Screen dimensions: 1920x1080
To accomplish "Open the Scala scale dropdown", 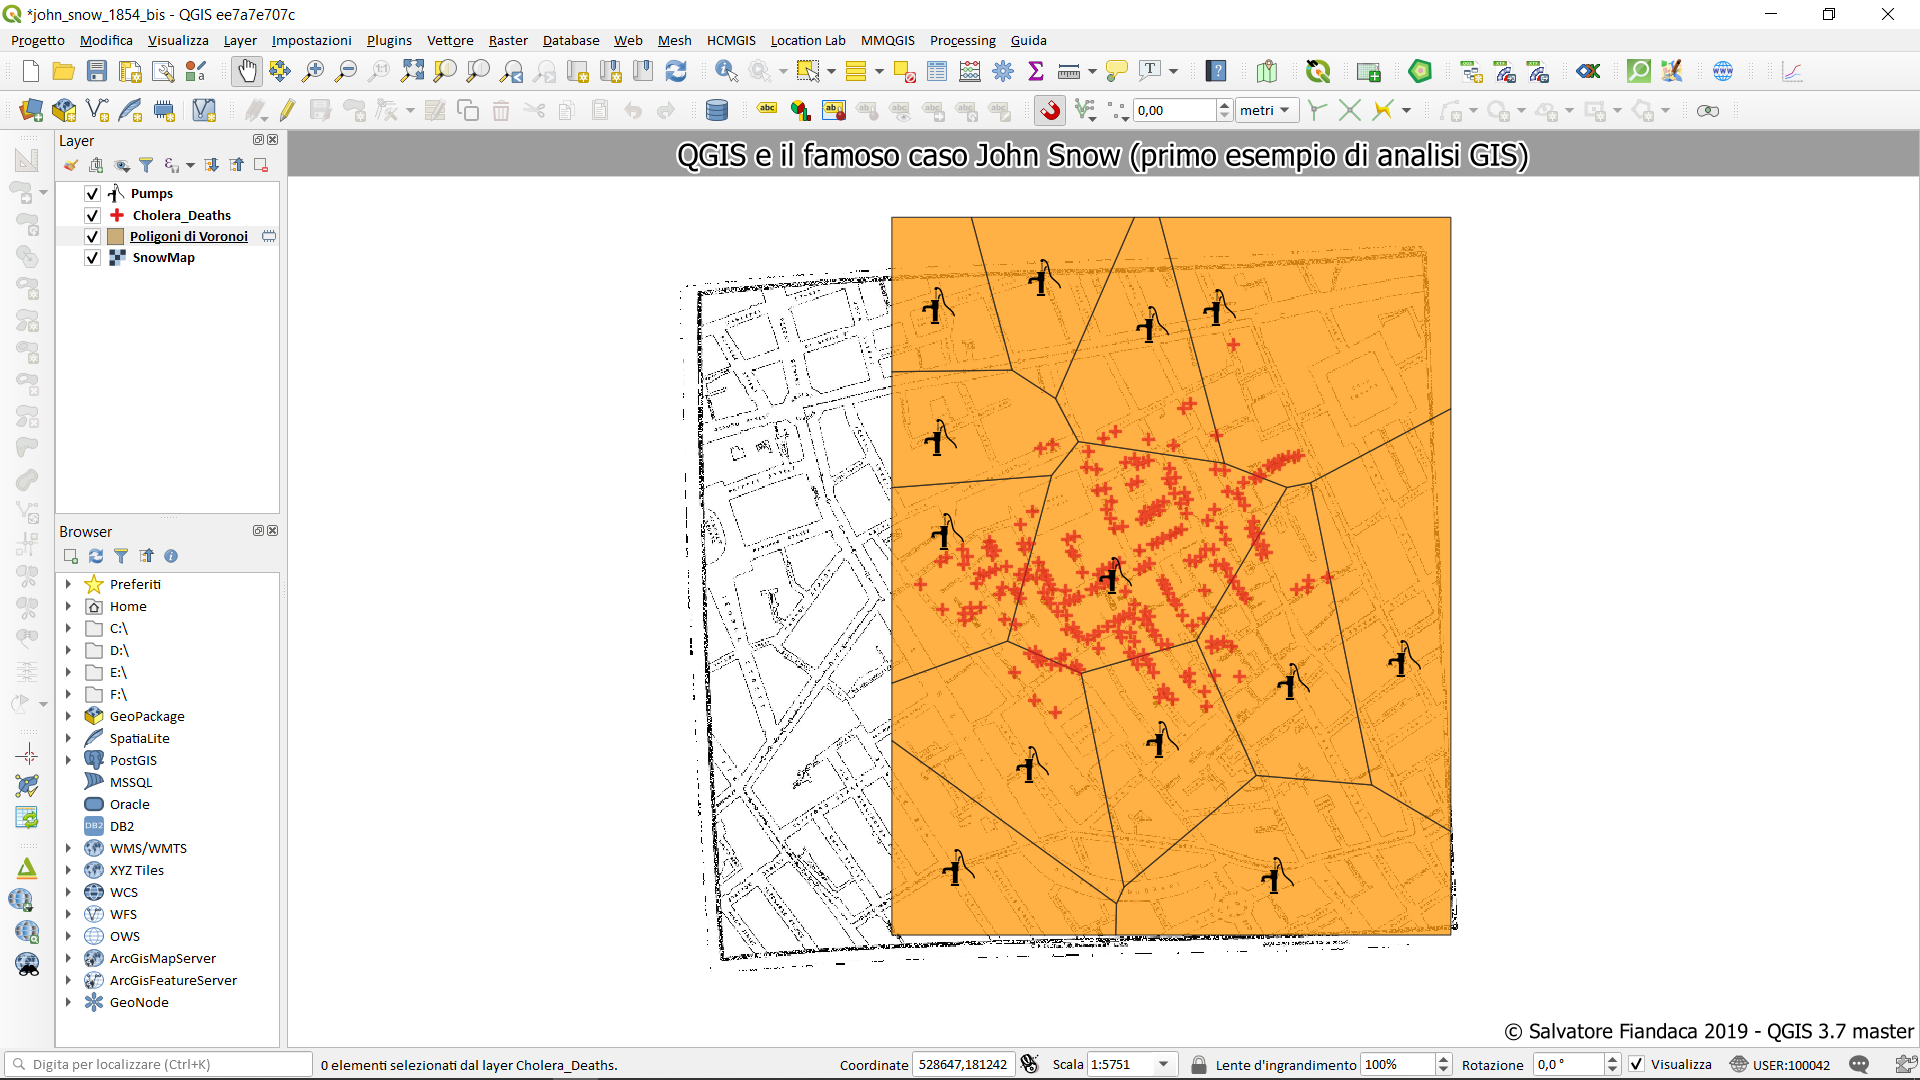I will (1163, 1064).
